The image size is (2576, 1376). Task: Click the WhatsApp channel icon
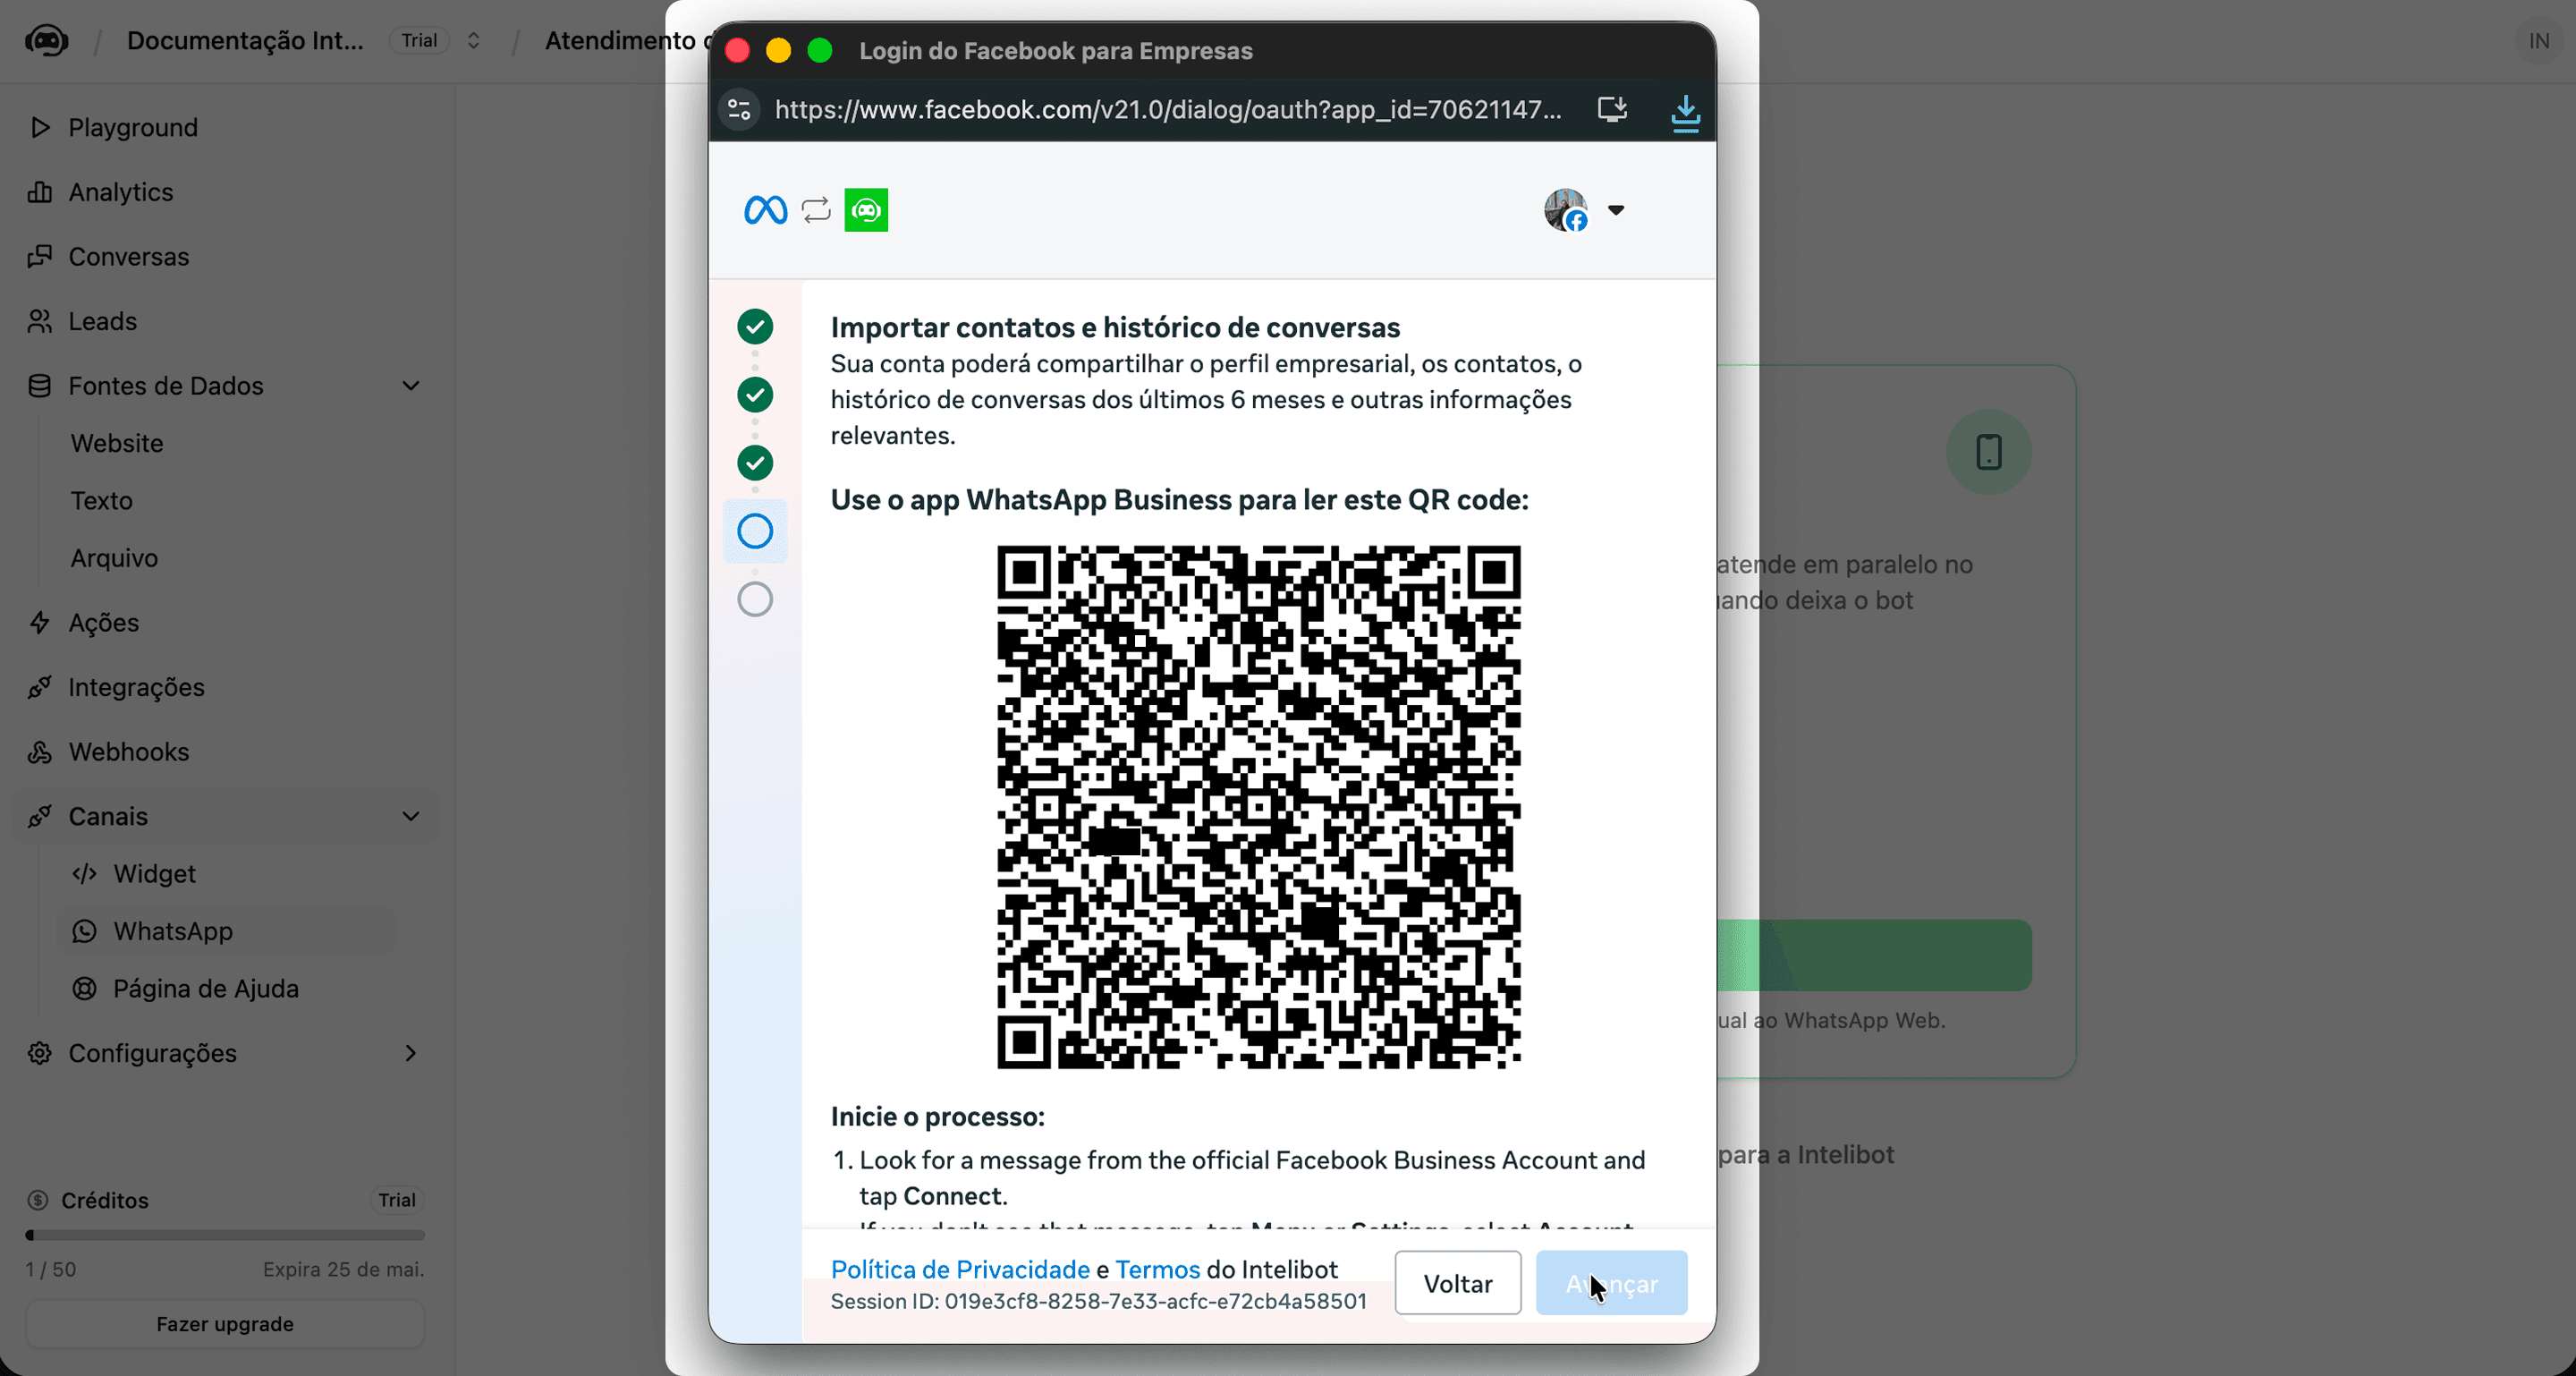coord(85,931)
